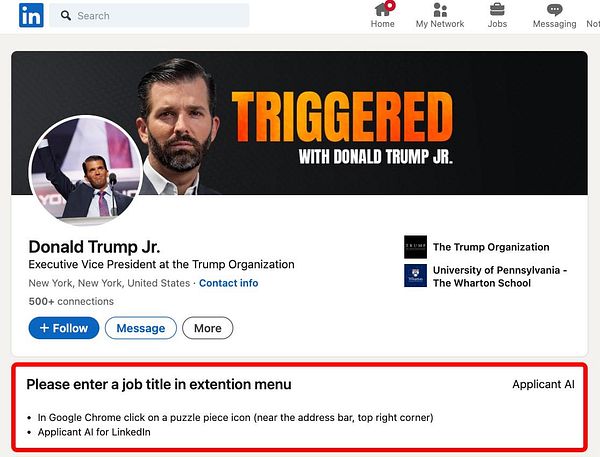Click The Trump Organization logo icon
Viewport: 600px width, 457px height.
pyautogui.click(x=415, y=247)
